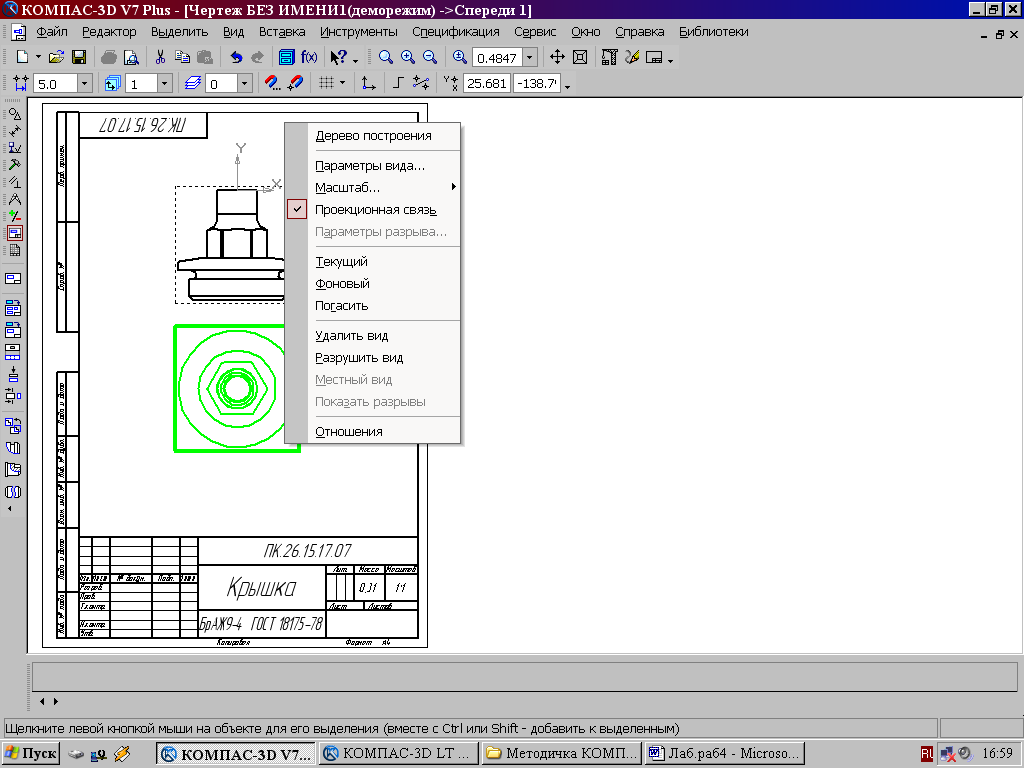Image resolution: width=1024 pixels, height=768 pixels.
Task: Open the zoom scale 0.4847 dropdown
Action: coord(529,58)
